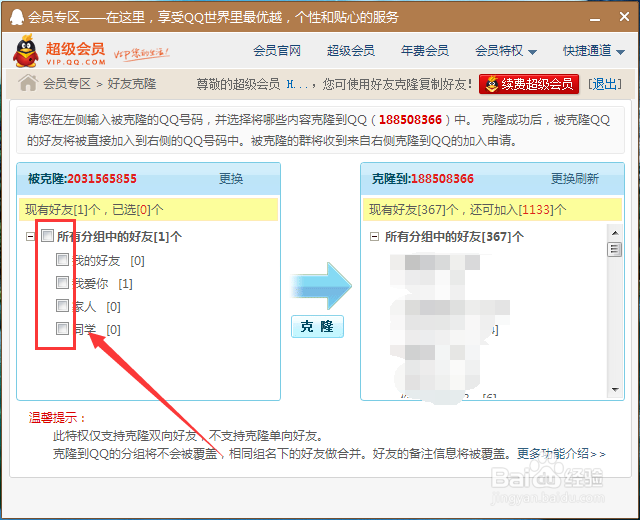
Task: Click the 续费超级会员 red button
Action: (529, 84)
